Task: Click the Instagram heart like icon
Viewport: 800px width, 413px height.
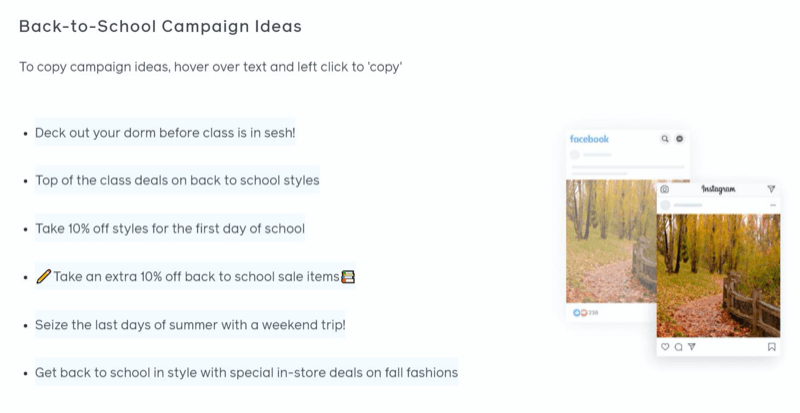Action: (x=665, y=347)
